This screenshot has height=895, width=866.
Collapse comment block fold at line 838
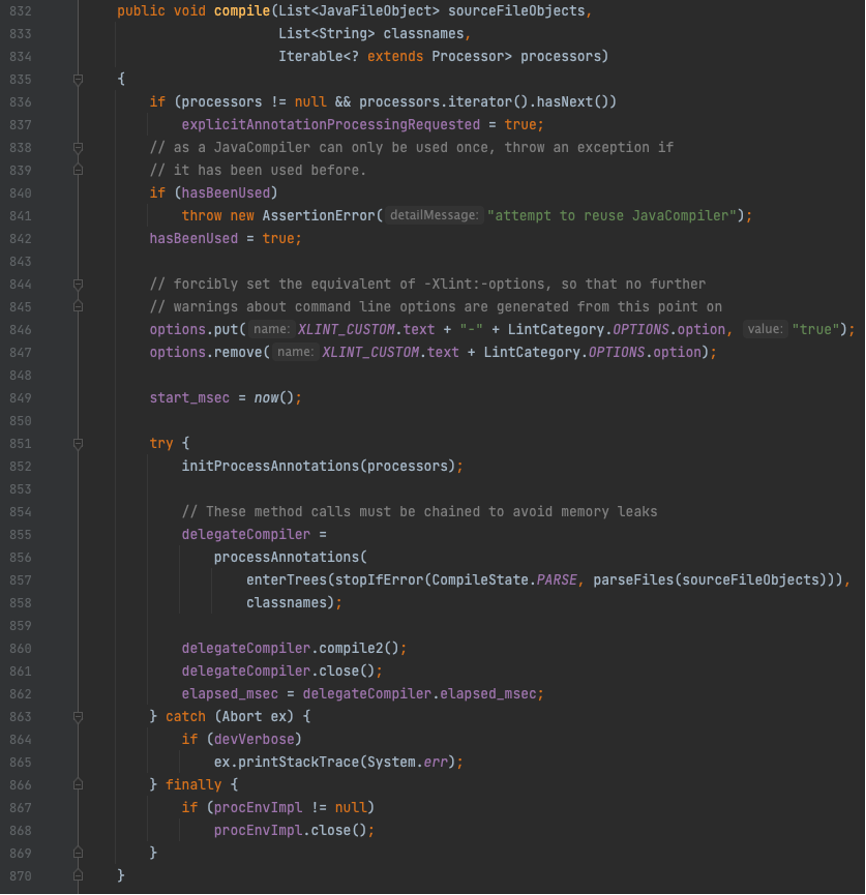78,148
